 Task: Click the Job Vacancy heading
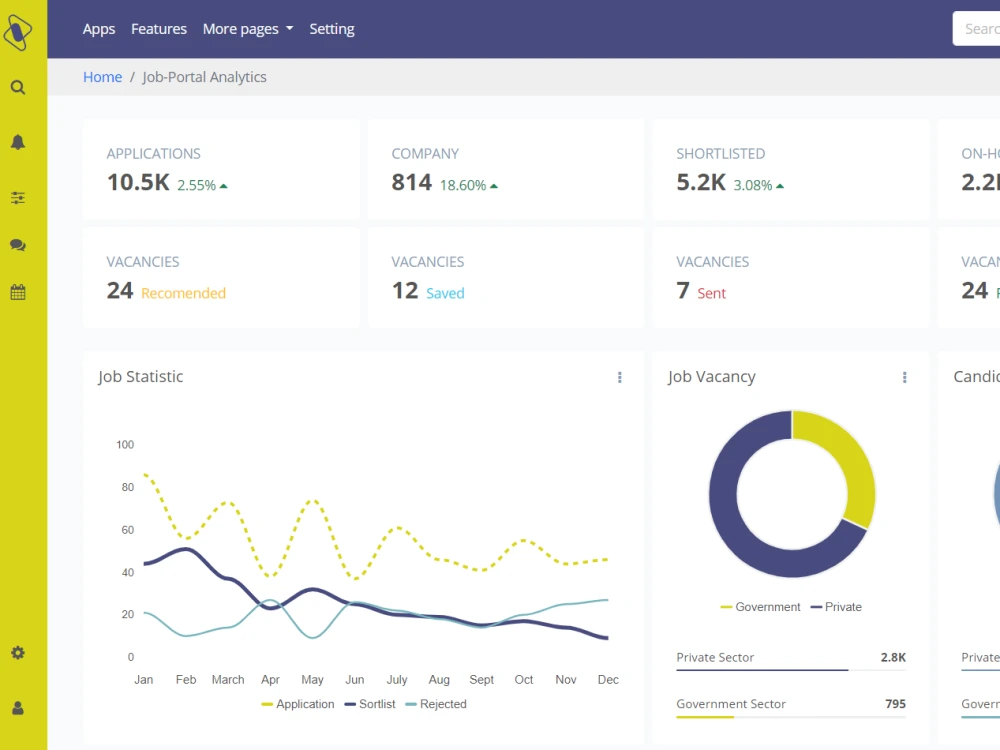[712, 377]
